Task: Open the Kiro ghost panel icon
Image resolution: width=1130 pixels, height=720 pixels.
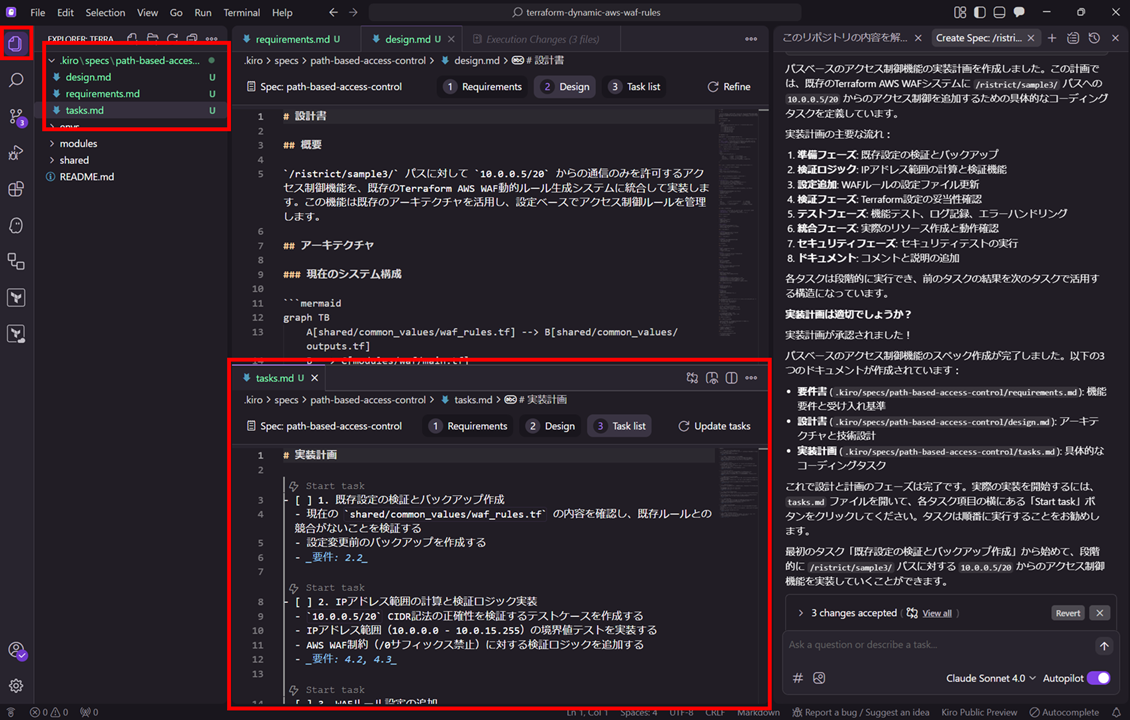Action: tap(16, 226)
